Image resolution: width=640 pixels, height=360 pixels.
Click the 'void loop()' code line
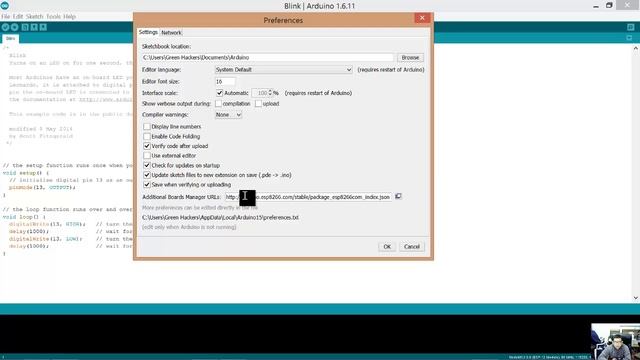[x=24, y=217]
